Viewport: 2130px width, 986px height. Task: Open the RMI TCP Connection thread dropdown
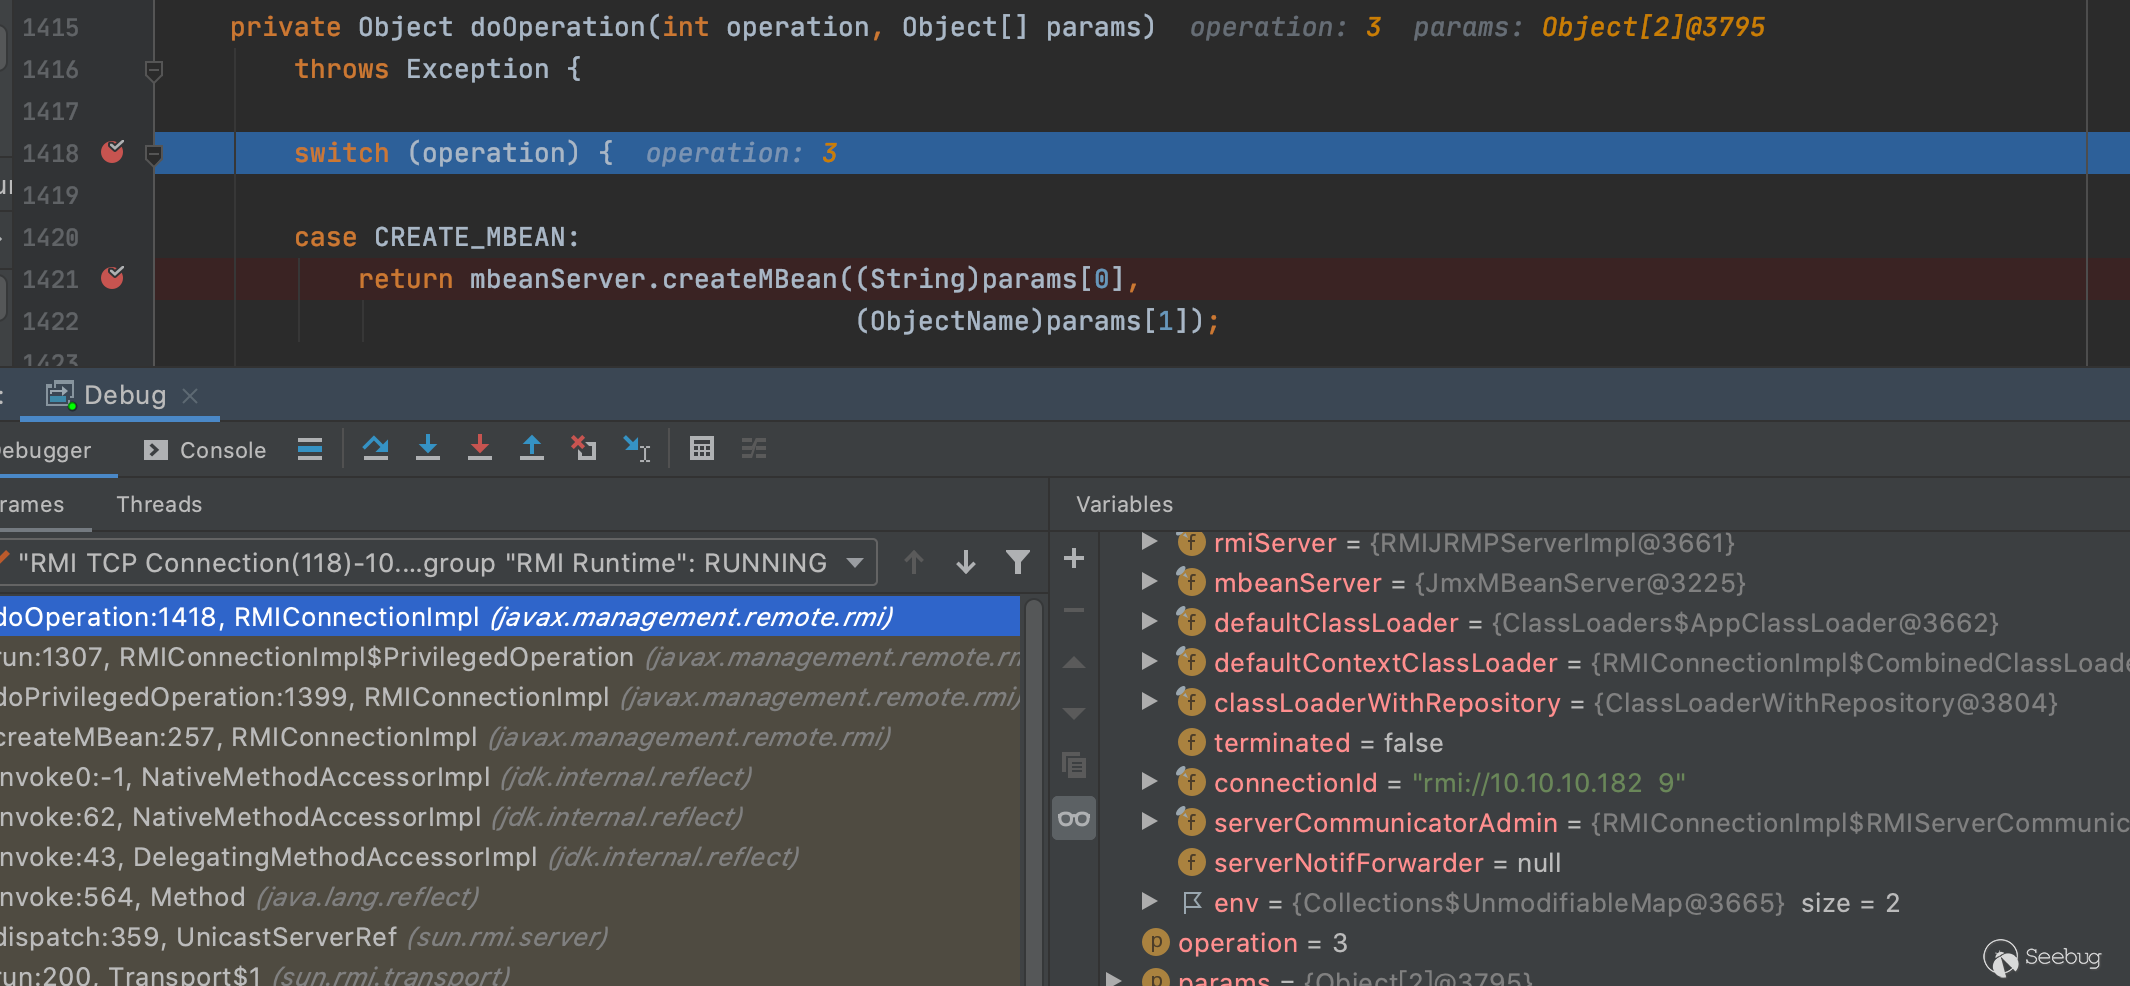point(855,563)
